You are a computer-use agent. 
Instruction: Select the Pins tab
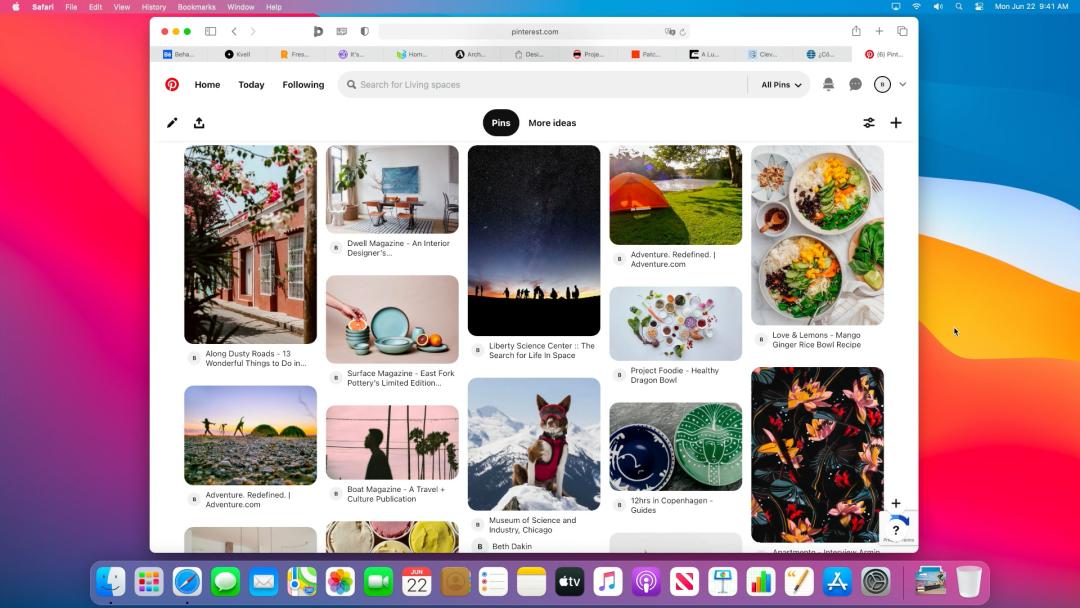pyautogui.click(x=501, y=123)
